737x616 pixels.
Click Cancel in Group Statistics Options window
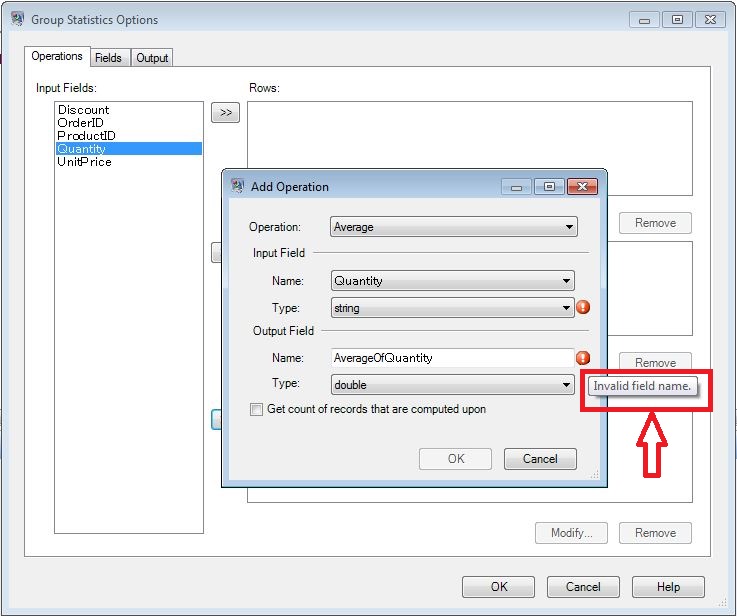point(583,587)
